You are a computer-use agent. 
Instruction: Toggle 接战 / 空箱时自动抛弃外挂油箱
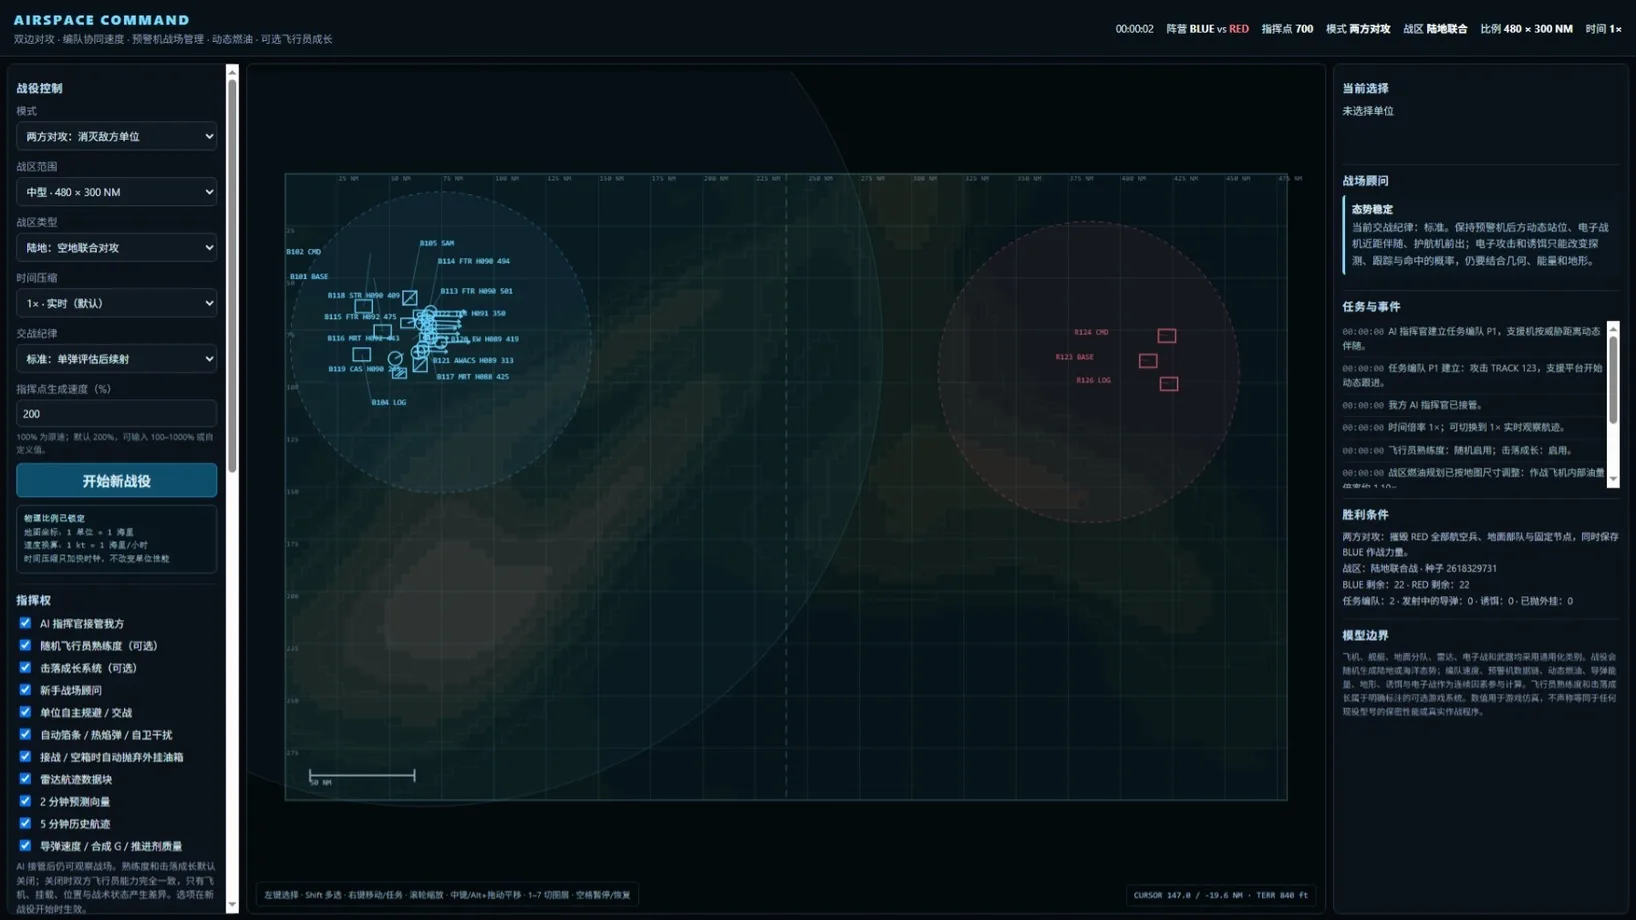pyautogui.click(x=25, y=756)
